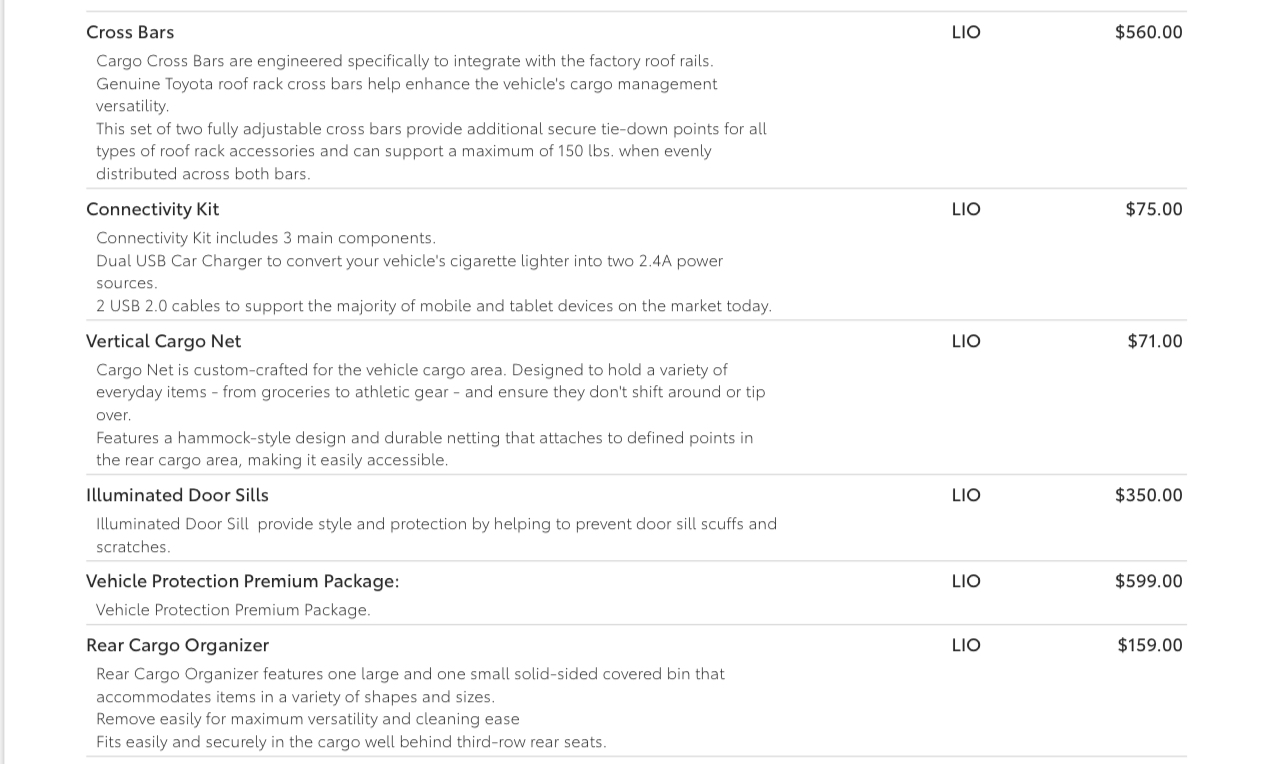Click LIO label for Illuminated Door Sills

click(x=966, y=495)
